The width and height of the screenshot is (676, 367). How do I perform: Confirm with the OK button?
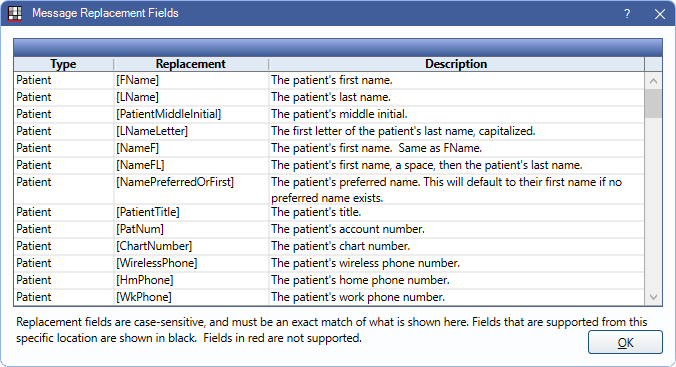[625, 342]
